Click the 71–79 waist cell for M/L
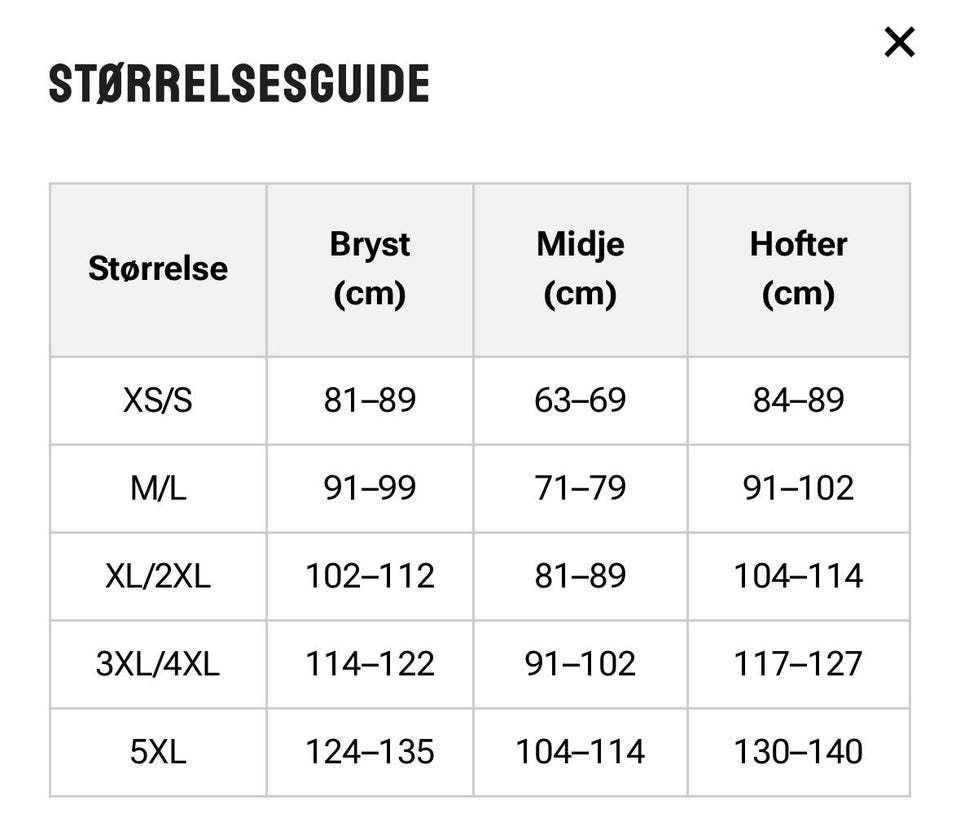Image resolution: width=960 pixels, height=839 pixels. [580, 489]
